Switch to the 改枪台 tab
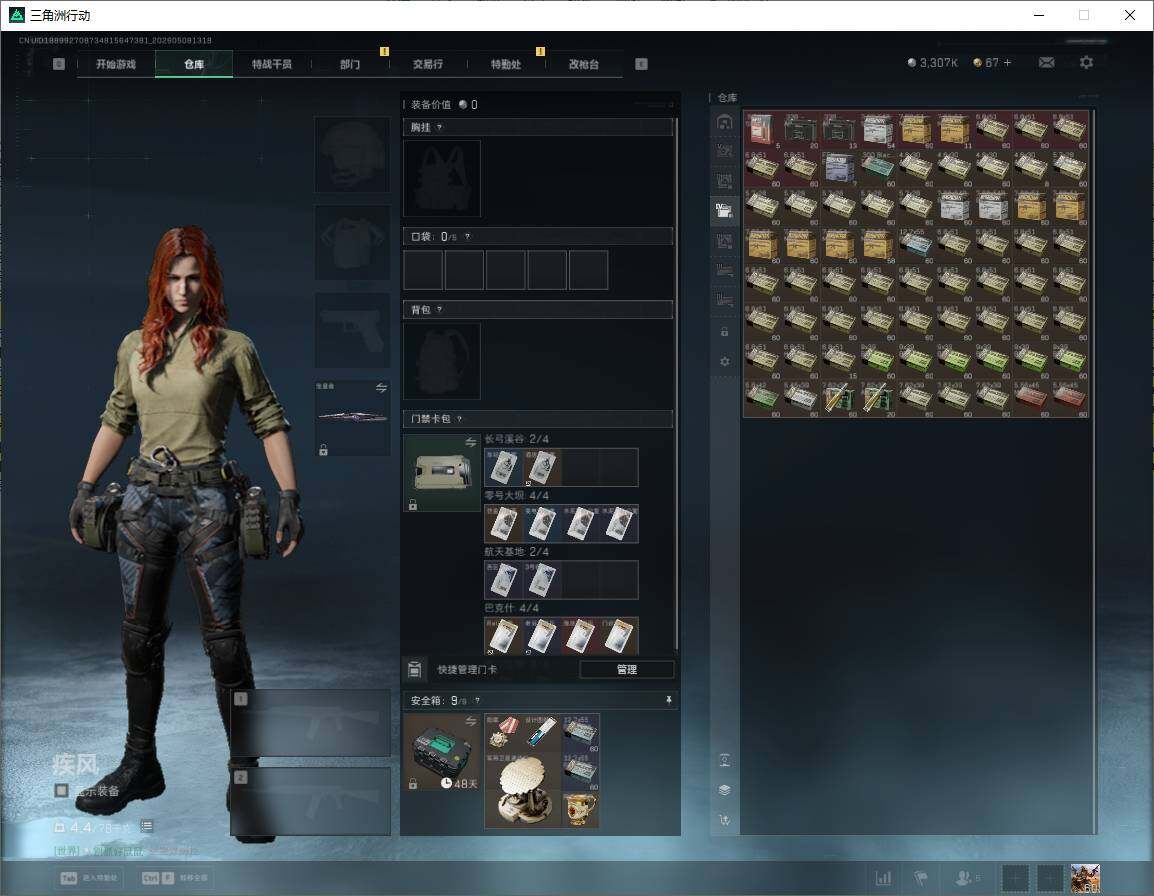 (584, 64)
